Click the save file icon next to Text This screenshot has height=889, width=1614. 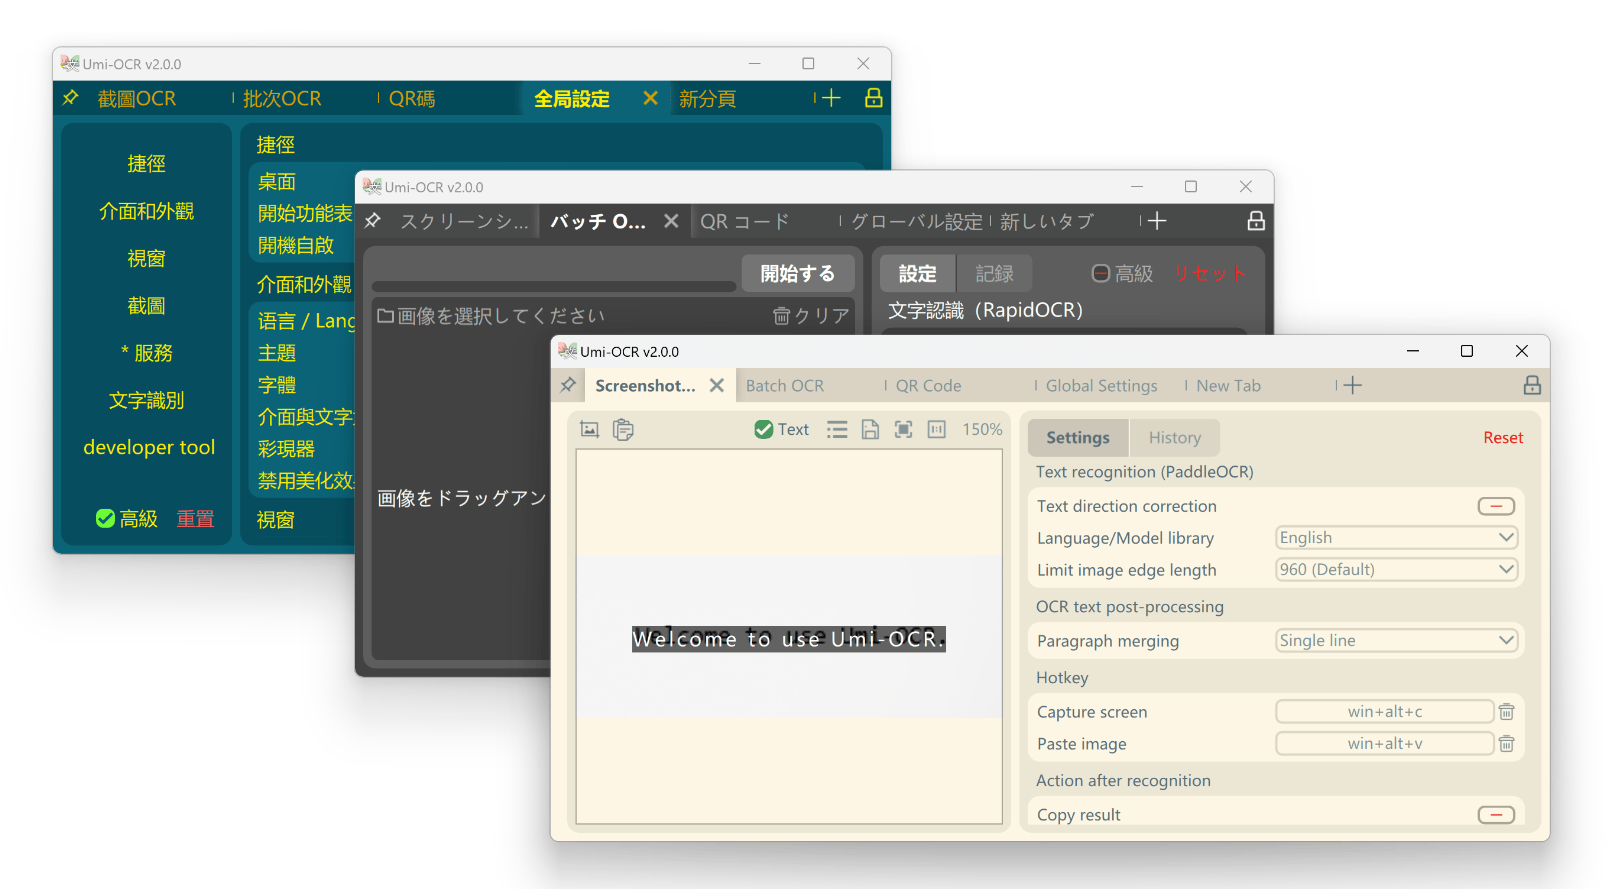point(870,430)
